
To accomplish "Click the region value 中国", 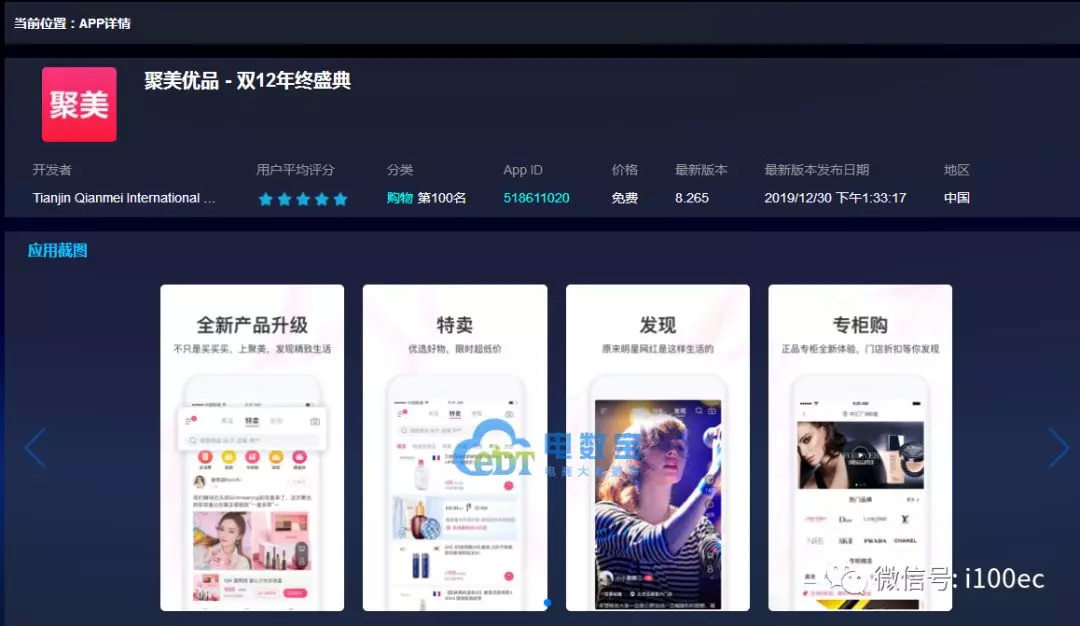I will tap(957, 198).
